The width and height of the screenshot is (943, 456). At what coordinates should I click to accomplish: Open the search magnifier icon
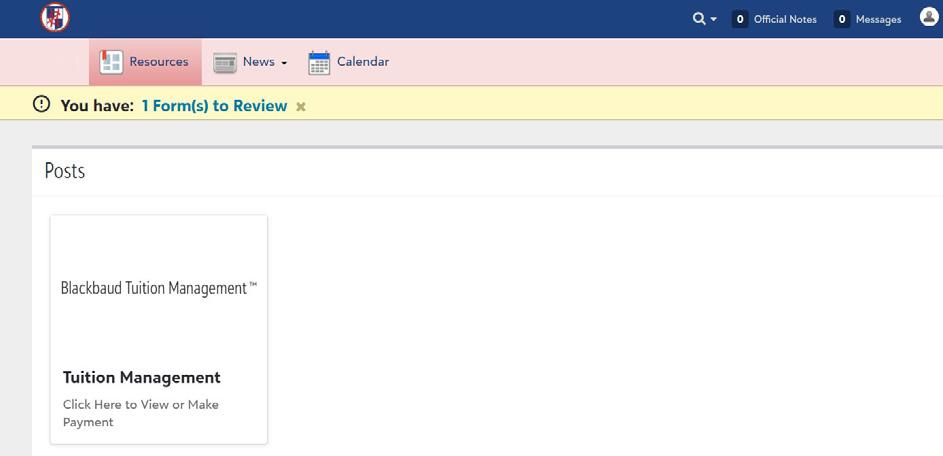[x=698, y=19]
